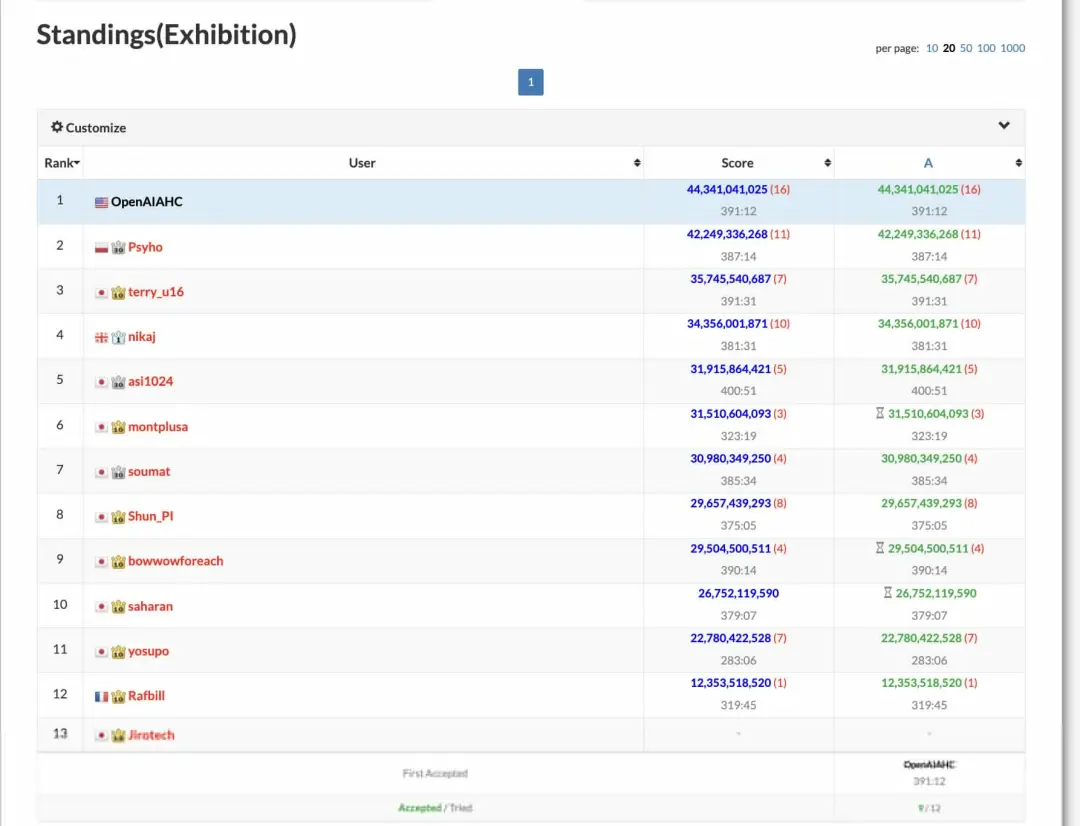The width and height of the screenshot is (1080, 826).
Task: Sort the table by User column
Action: (x=363, y=163)
